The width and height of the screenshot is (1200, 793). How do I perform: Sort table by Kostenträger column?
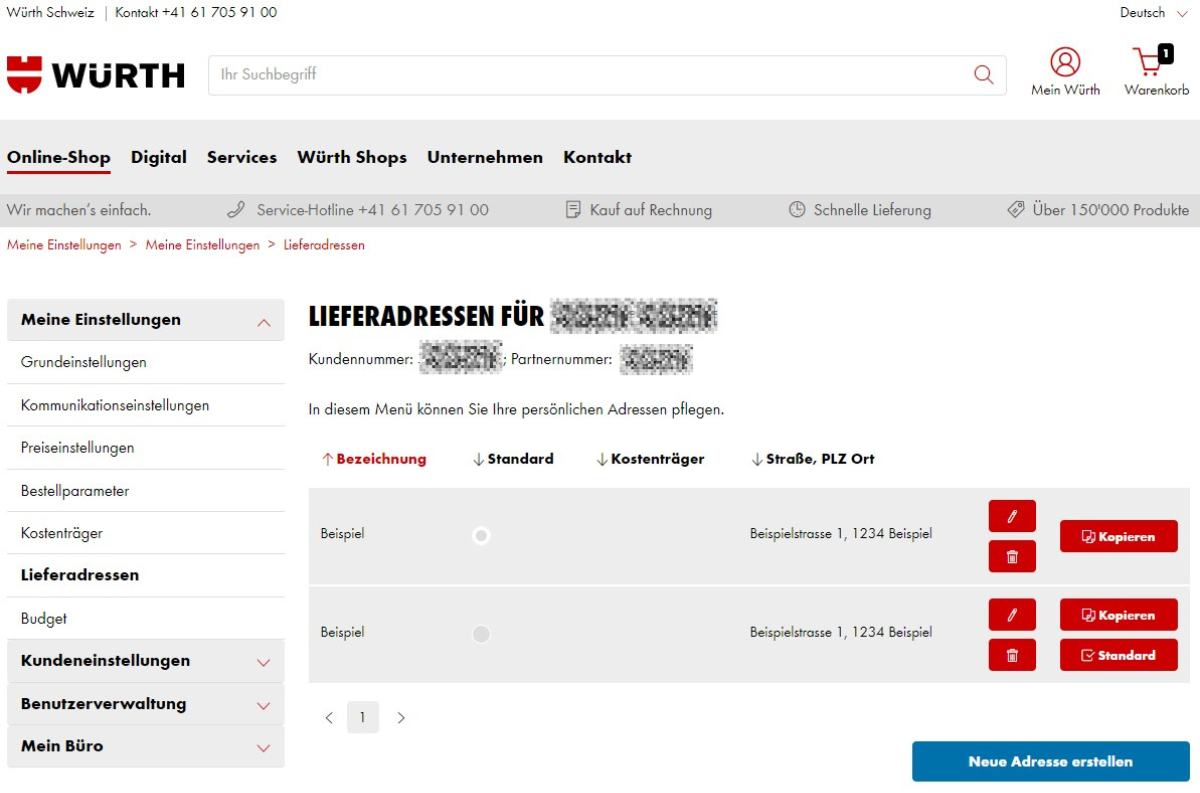click(x=650, y=459)
